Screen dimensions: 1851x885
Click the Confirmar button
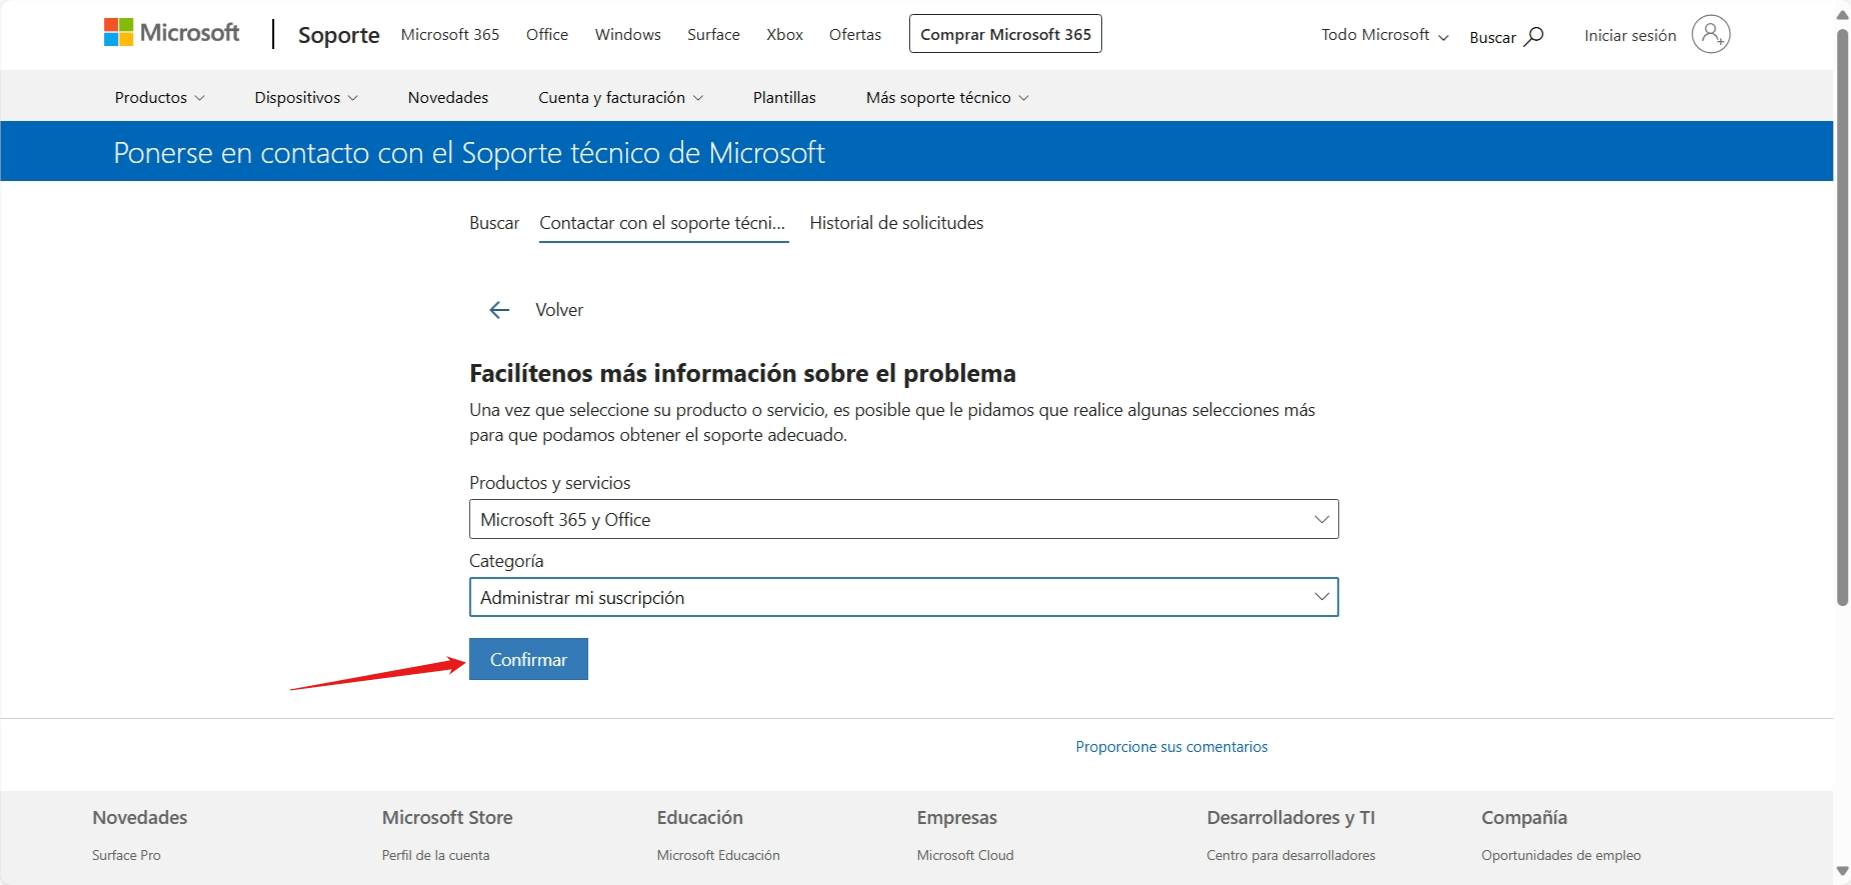528,659
